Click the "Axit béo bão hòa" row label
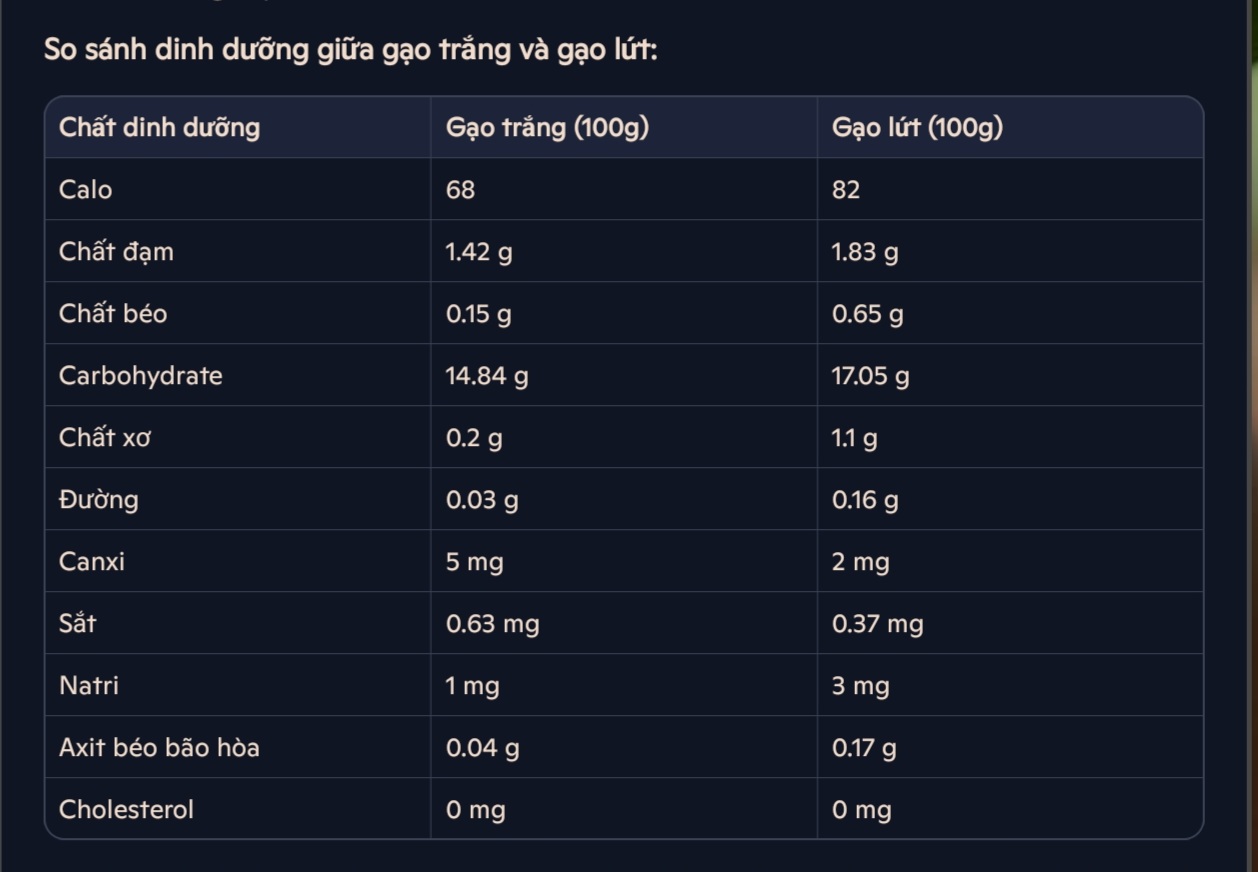 (x=159, y=748)
